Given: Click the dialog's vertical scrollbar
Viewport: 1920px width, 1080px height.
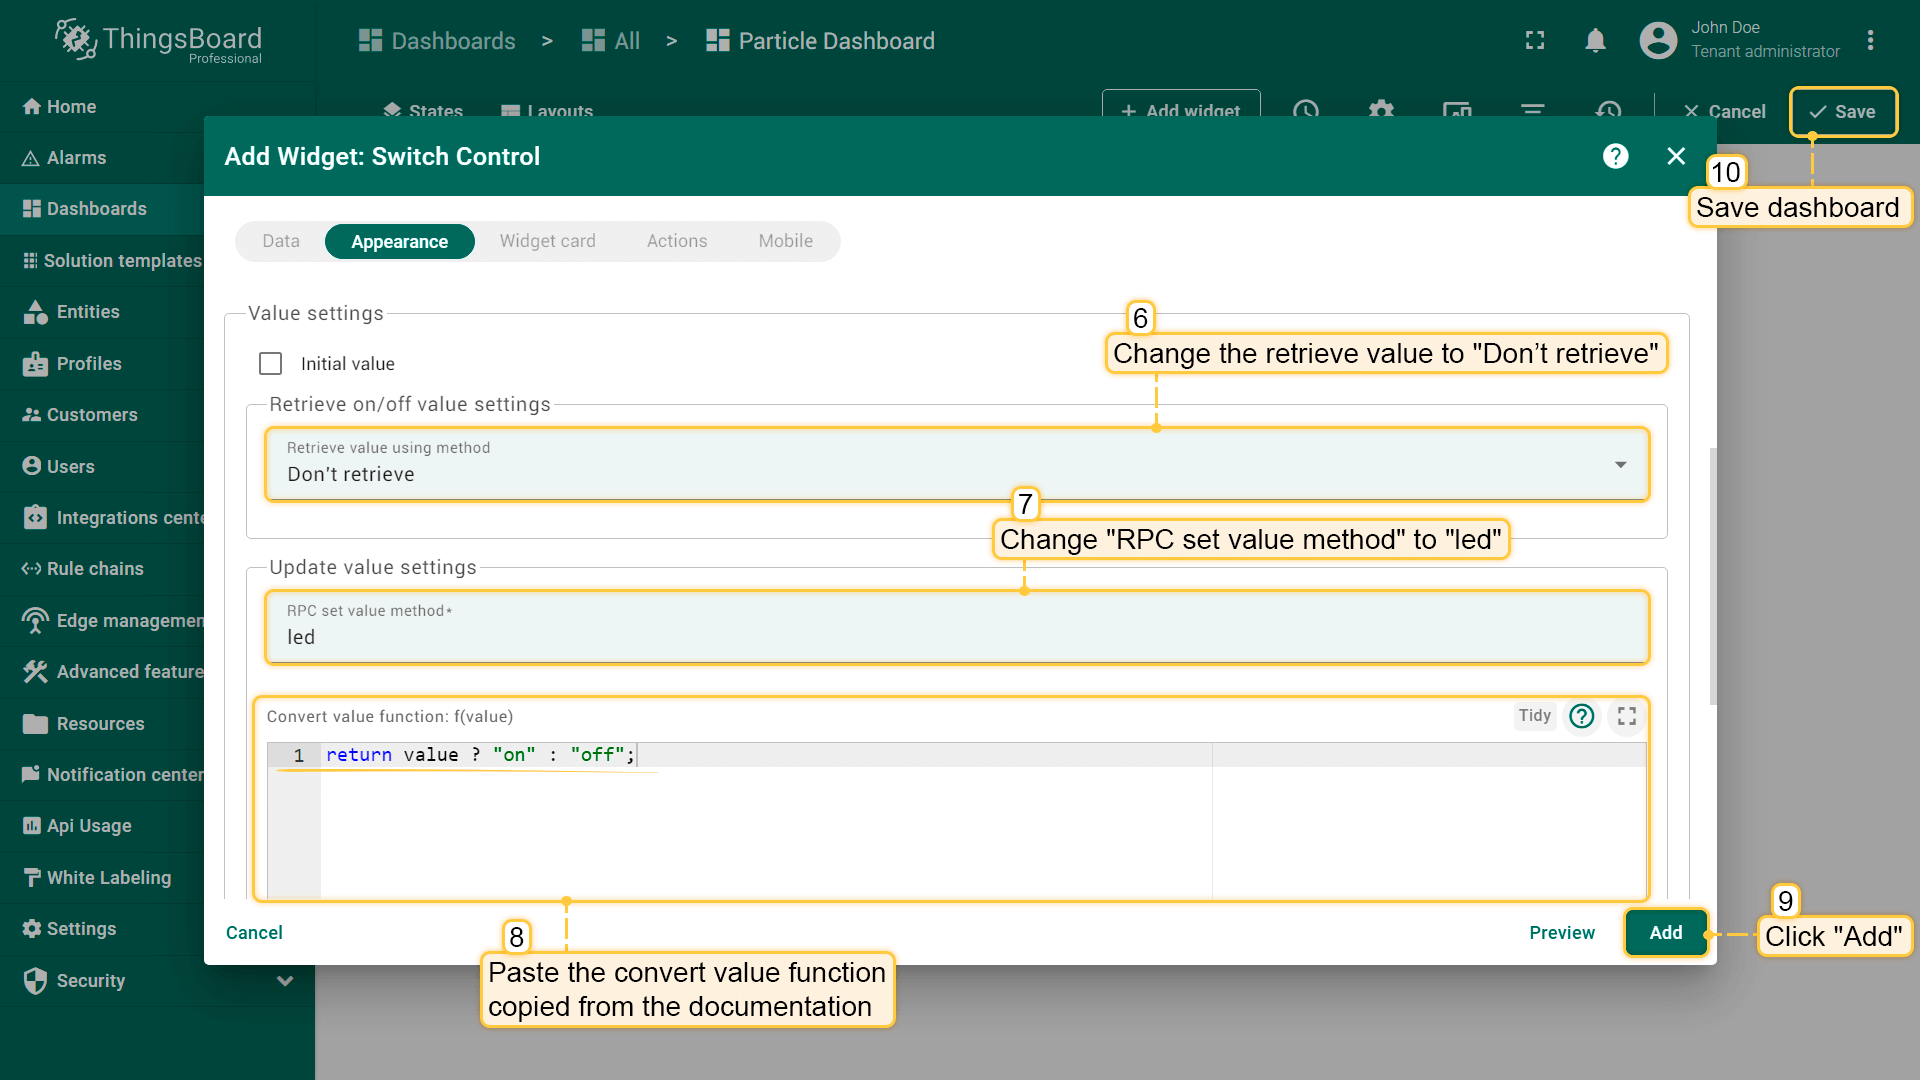Looking at the screenshot, I should click(1712, 575).
